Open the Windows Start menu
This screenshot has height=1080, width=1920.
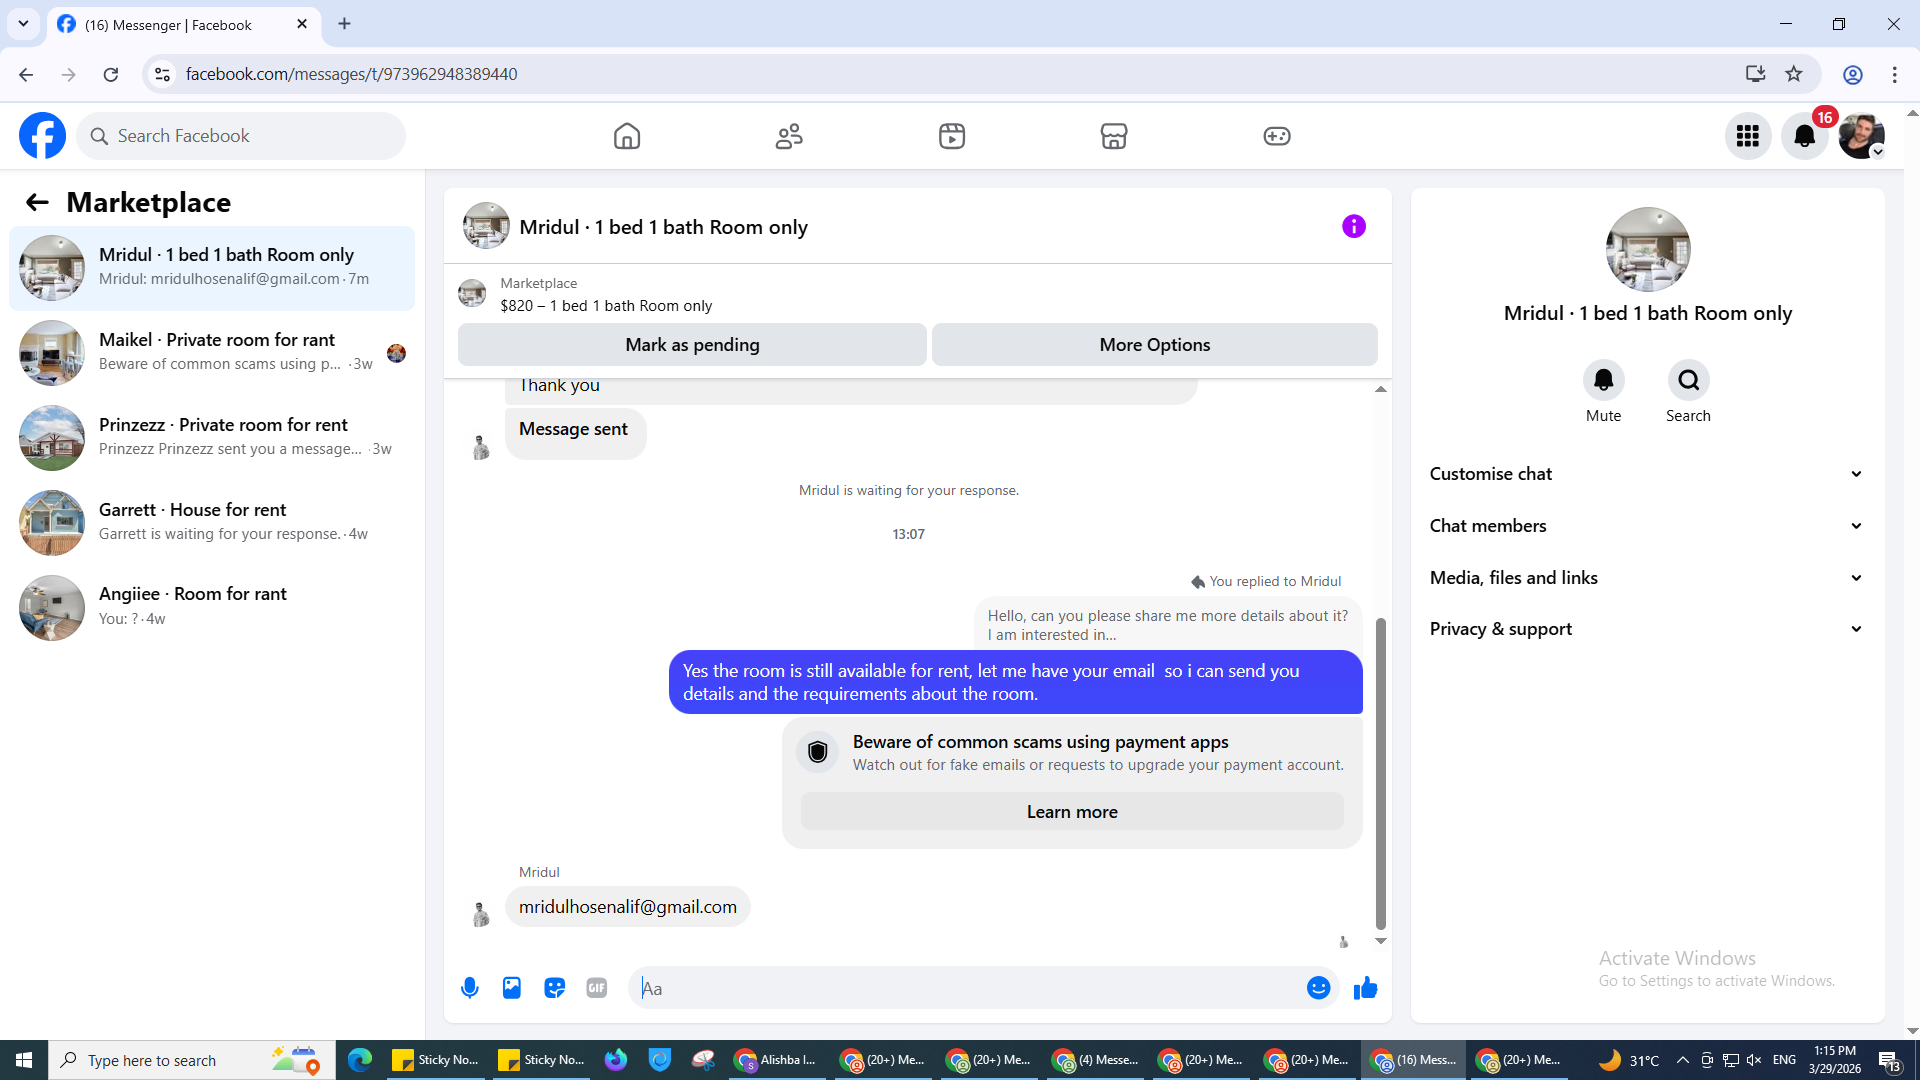24,1060
